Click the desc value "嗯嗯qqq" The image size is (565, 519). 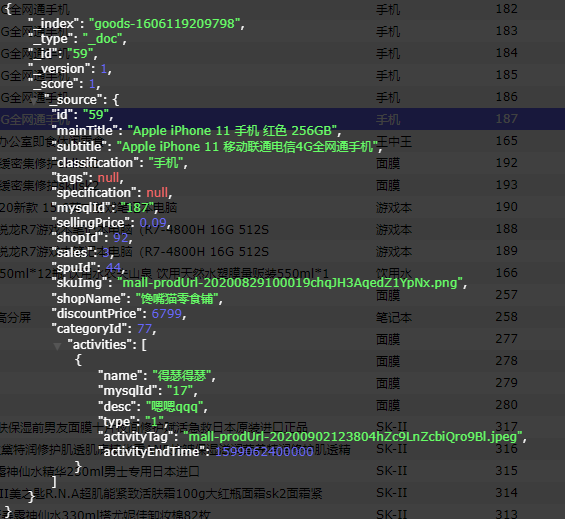(174, 407)
